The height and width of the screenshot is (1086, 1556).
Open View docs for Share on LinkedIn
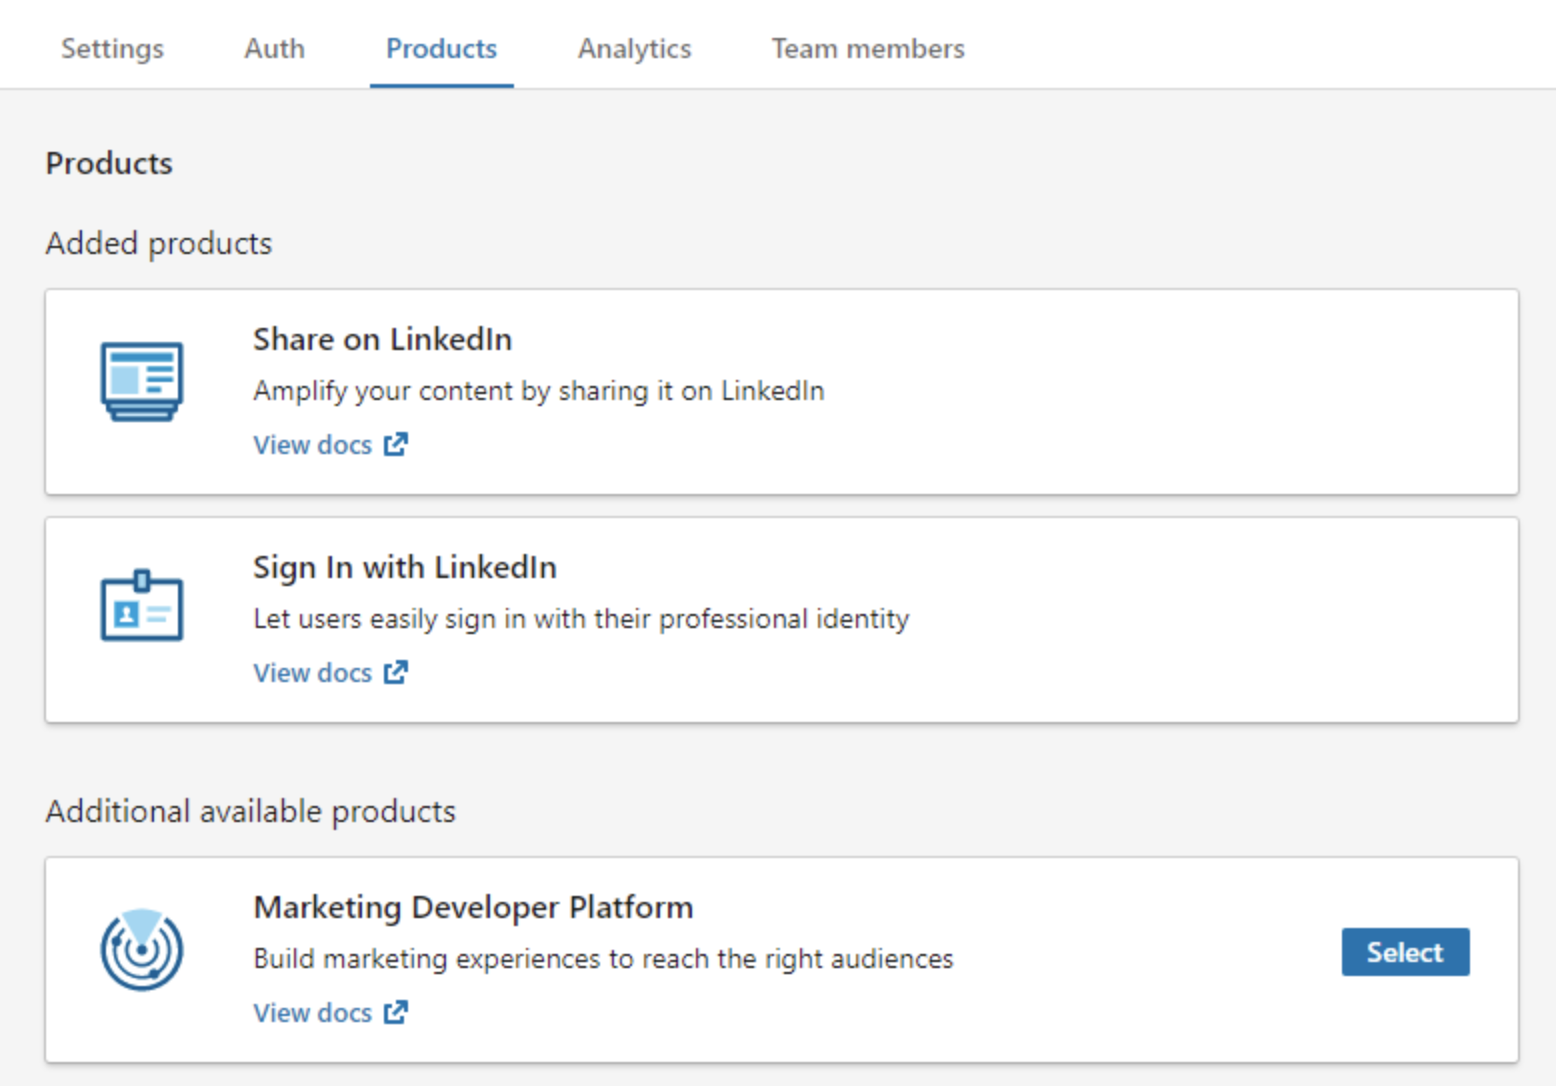click(331, 445)
